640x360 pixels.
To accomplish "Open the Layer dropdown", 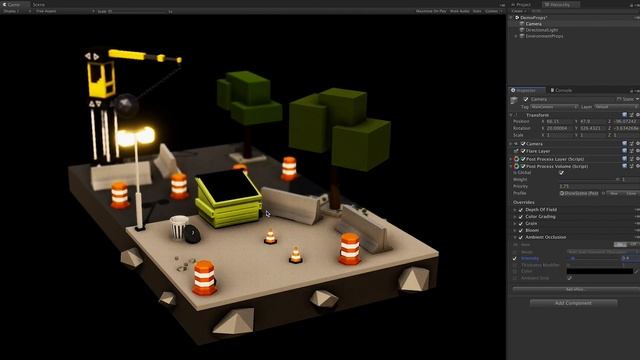I will [617, 107].
